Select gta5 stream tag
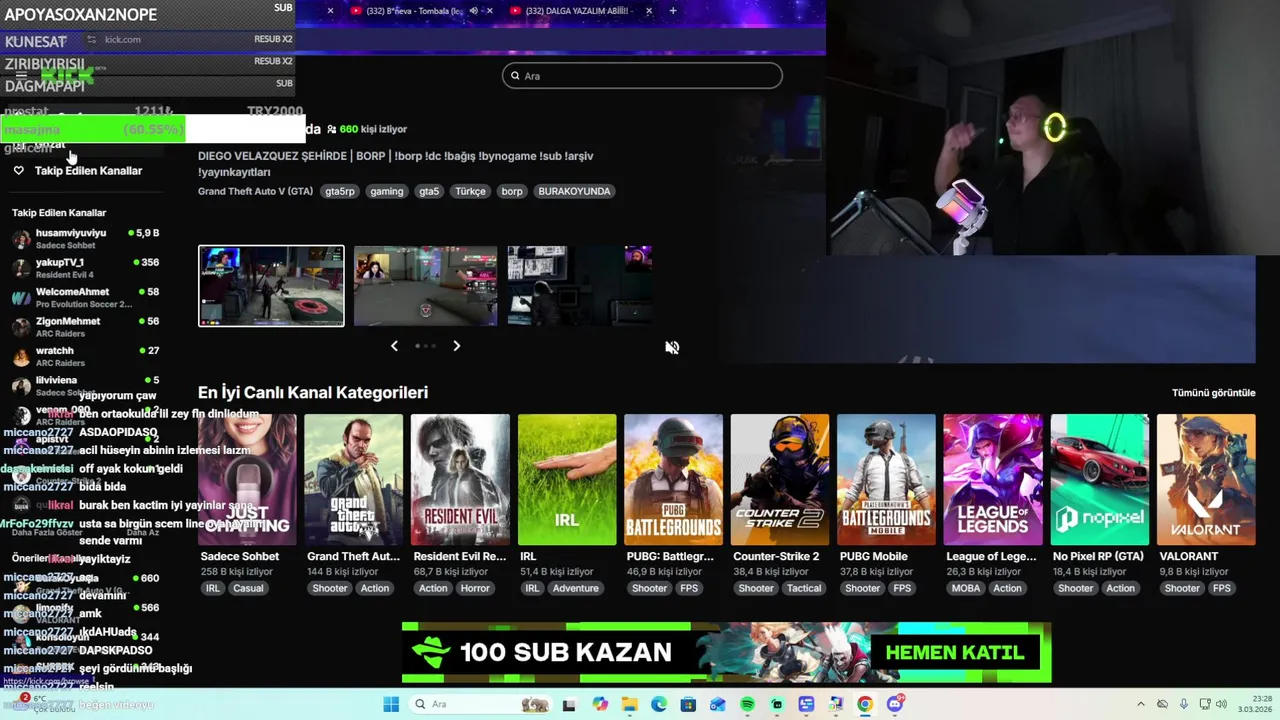This screenshot has height=720, width=1280. point(429,191)
